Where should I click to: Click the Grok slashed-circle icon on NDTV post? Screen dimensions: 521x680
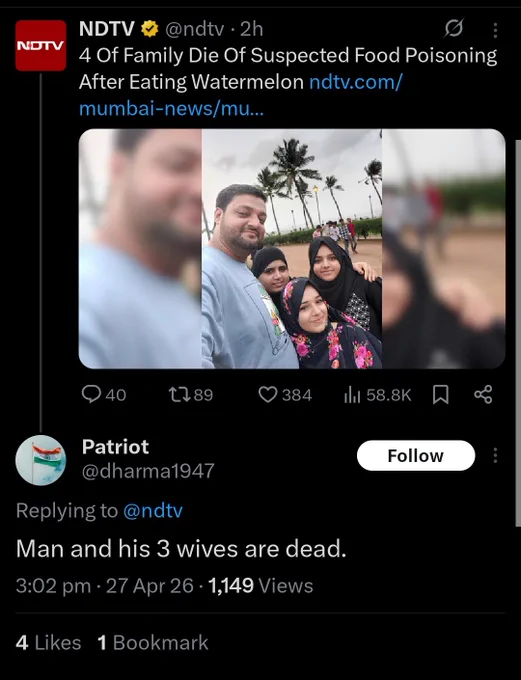point(454,29)
